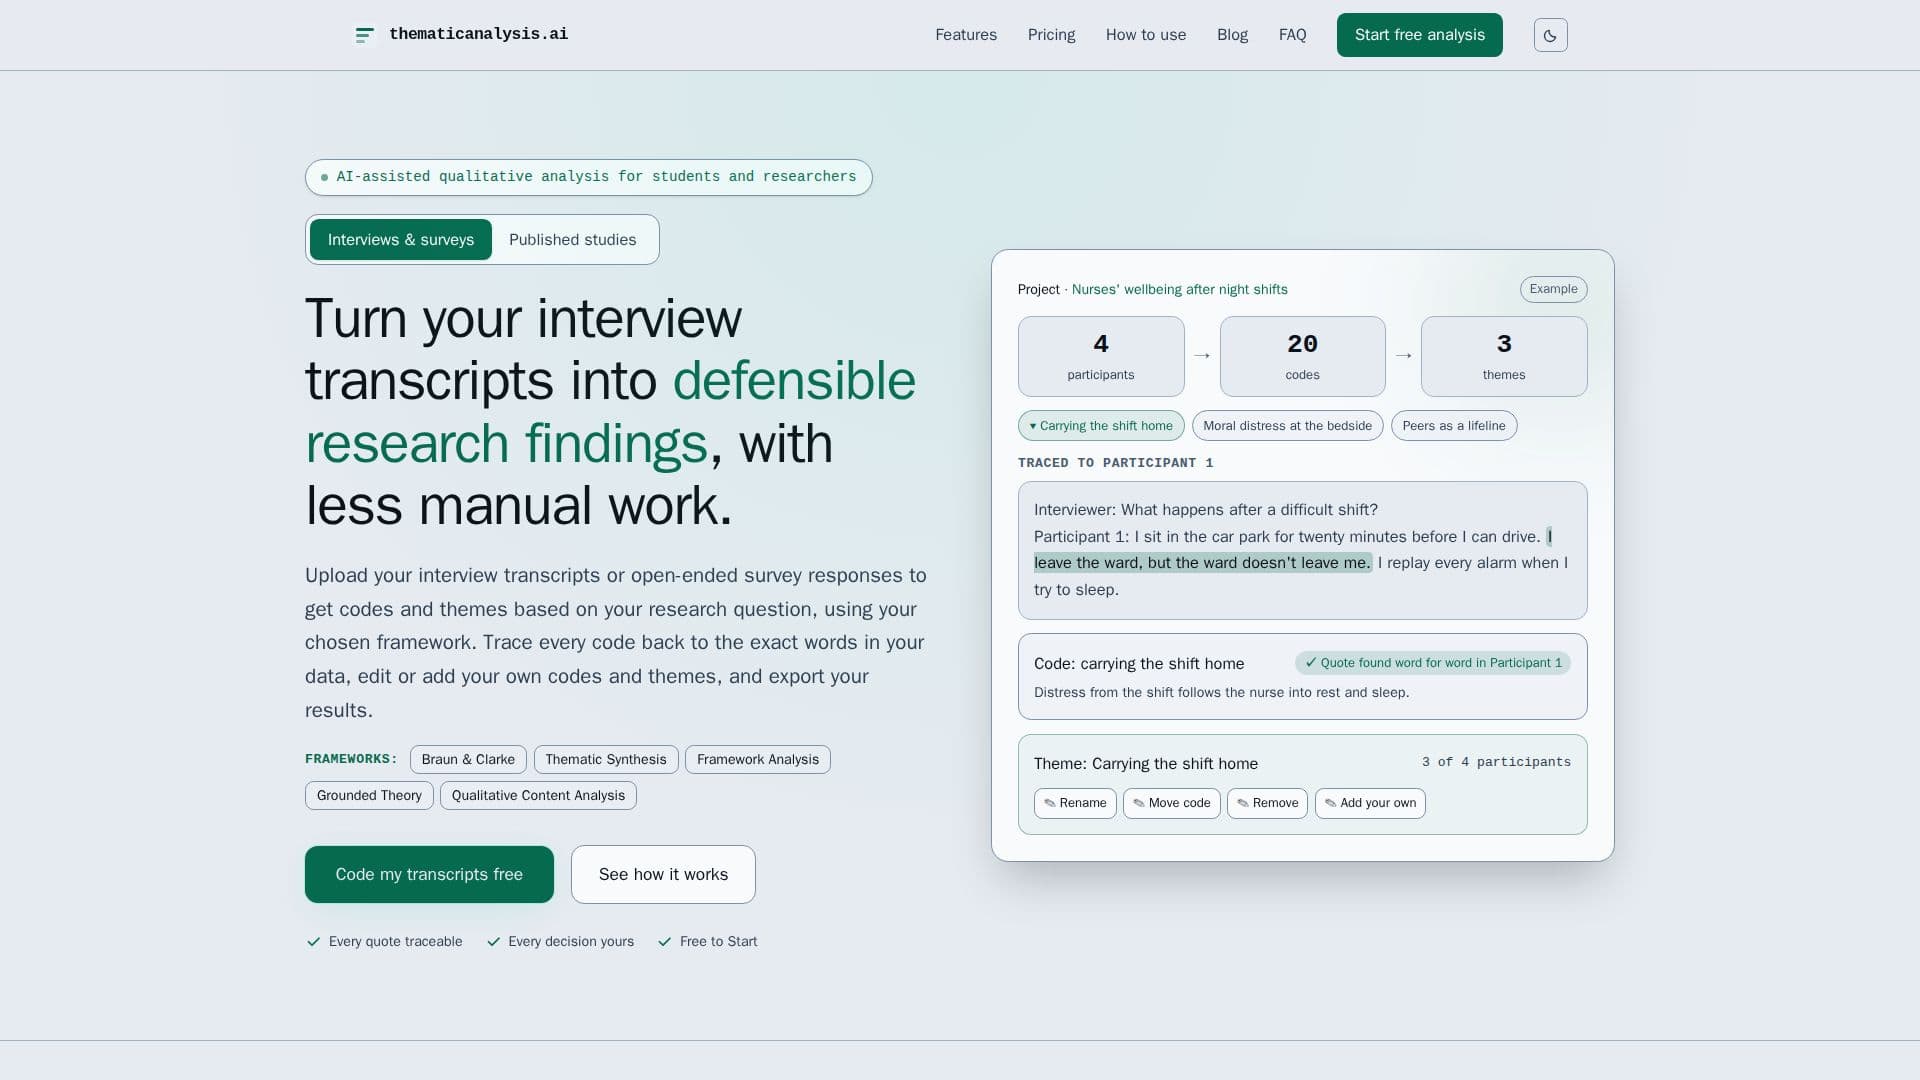Screen dimensions: 1920x1080
Task: Jump to the FAQ section
Action: coord(1292,35)
